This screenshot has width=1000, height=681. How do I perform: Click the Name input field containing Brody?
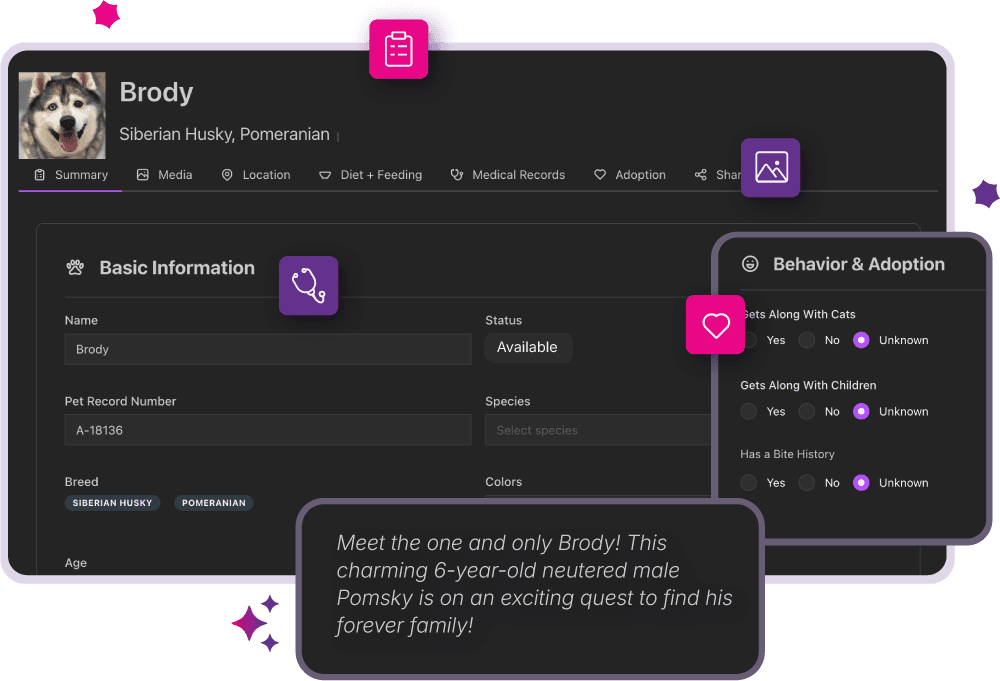coord(267,349)
